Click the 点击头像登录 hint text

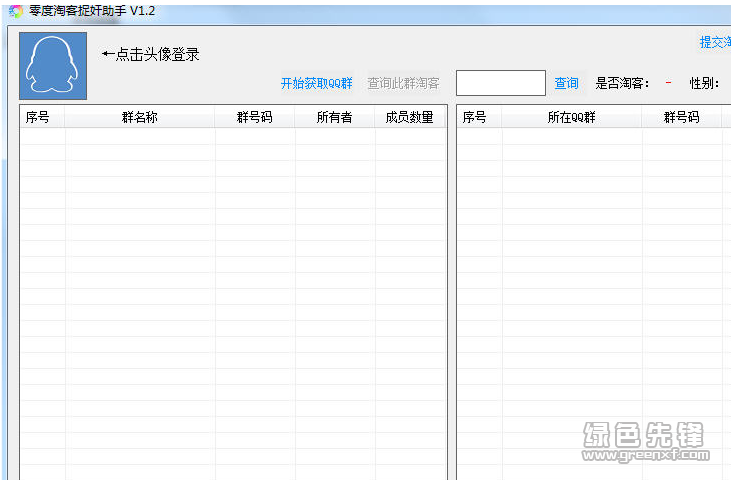tap(151, 54)
